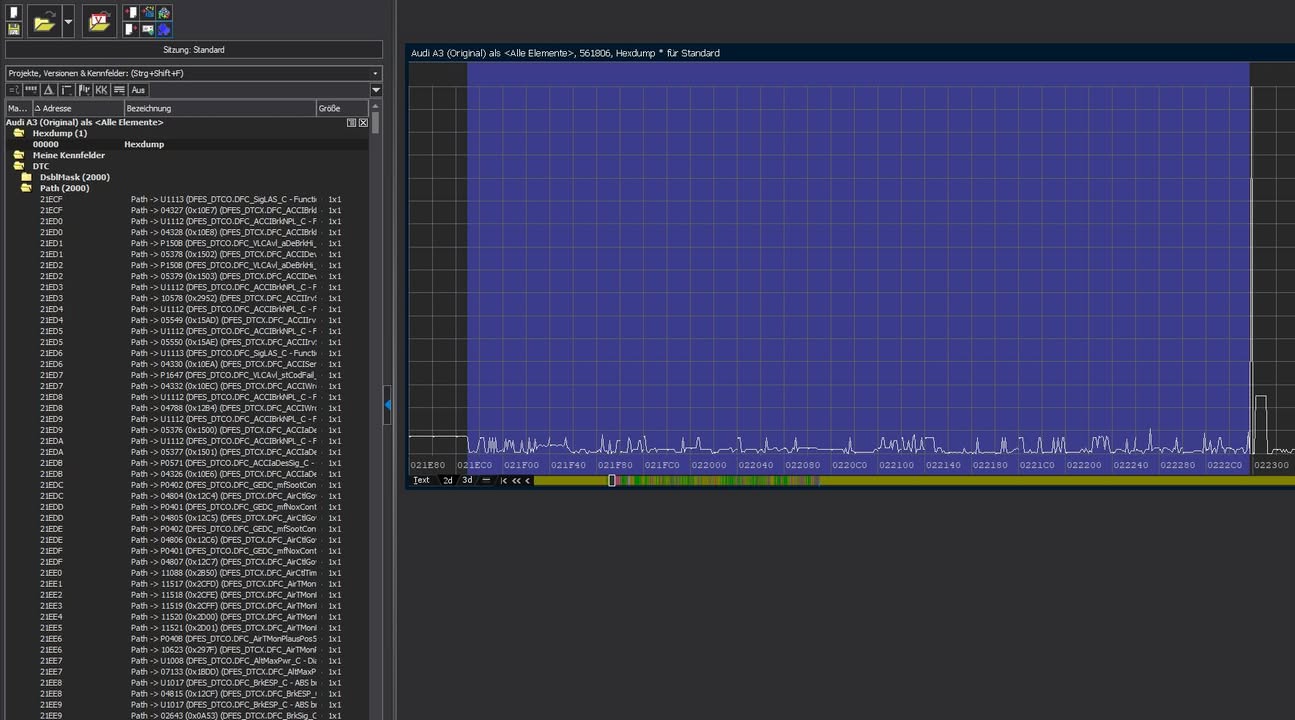The image size is (1295, 720).
Task: Select the 05378 (0x1502) path row
Action: (187, 254)
